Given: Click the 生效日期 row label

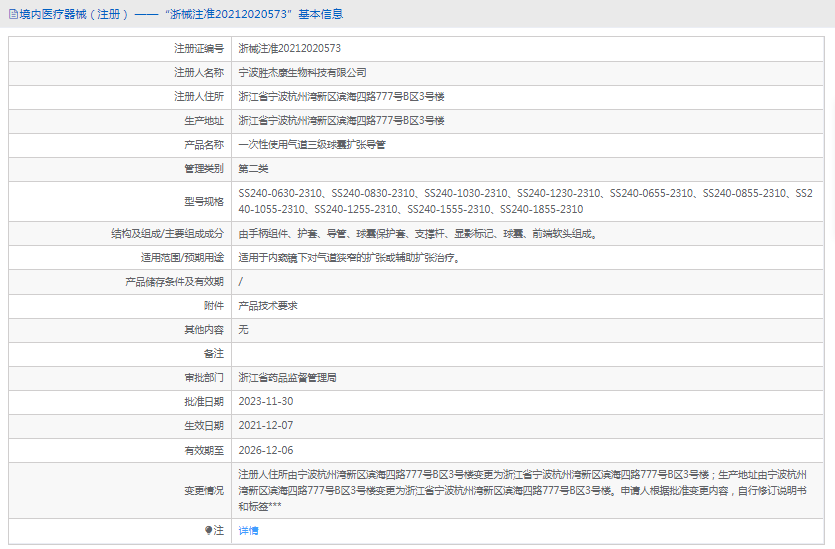Looking at the screenshot, I should pos(204,425).
